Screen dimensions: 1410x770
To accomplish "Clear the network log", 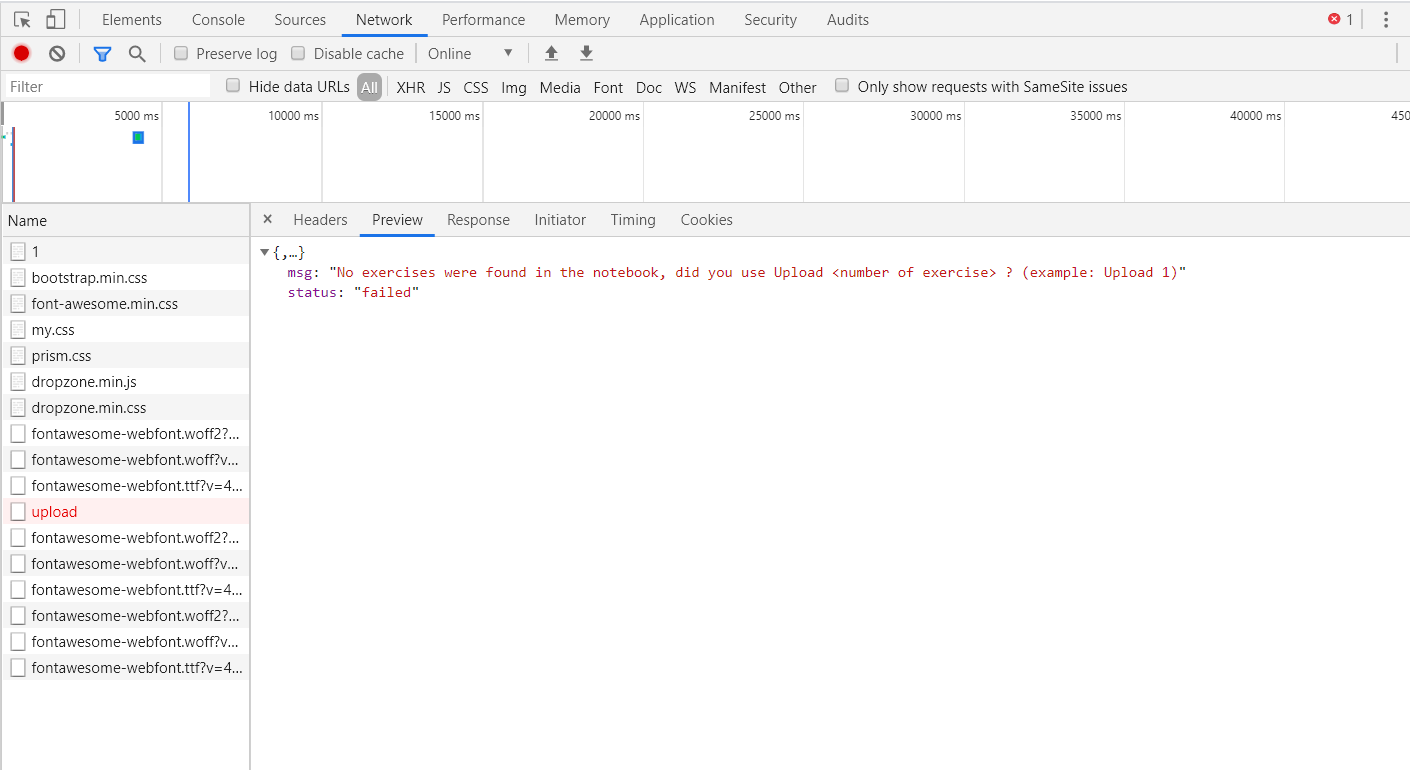I will coord(57,54).
